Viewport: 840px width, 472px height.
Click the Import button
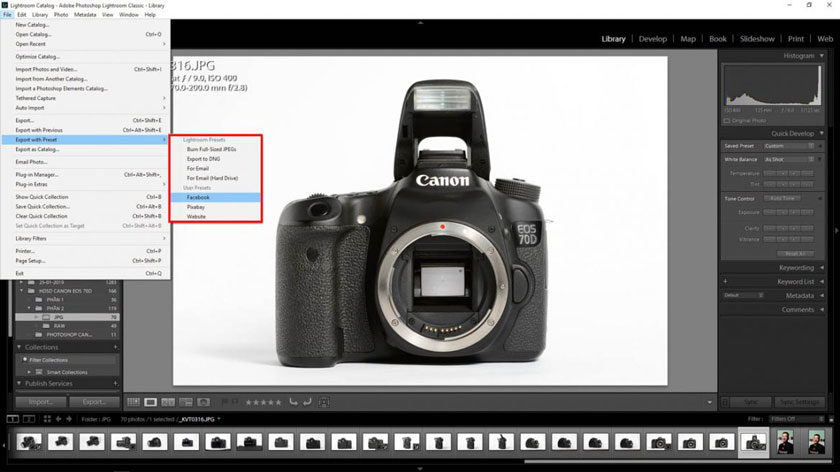(x=41, y=402)
